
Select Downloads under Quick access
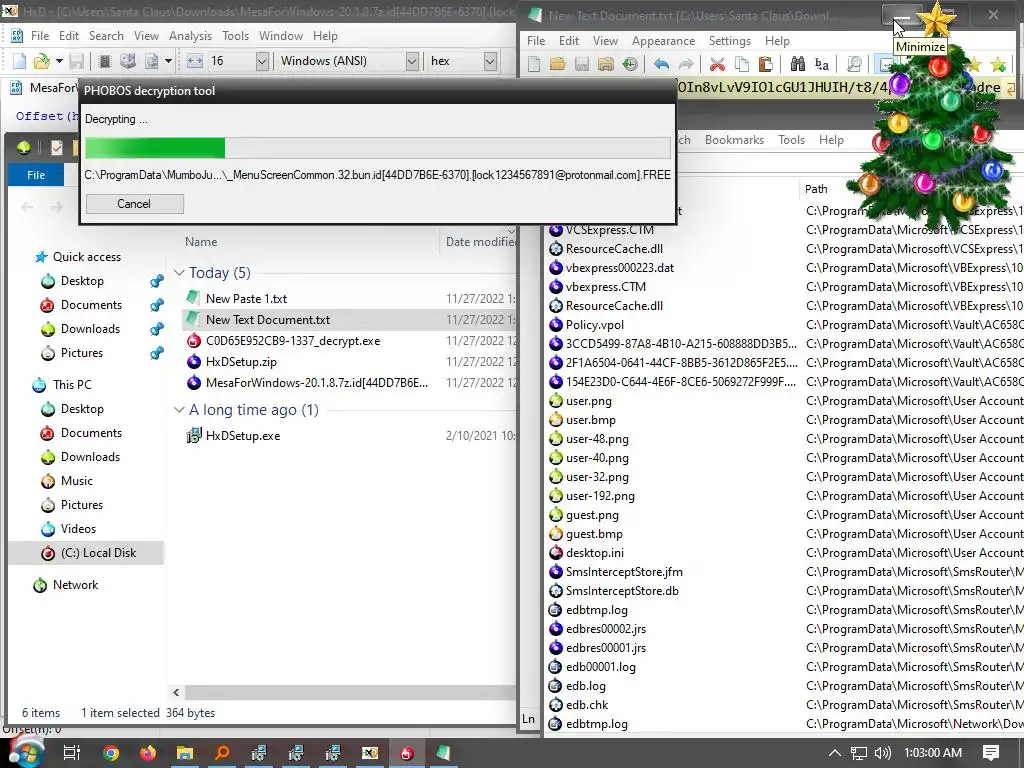pyautogui.click(x=90, y=329)
